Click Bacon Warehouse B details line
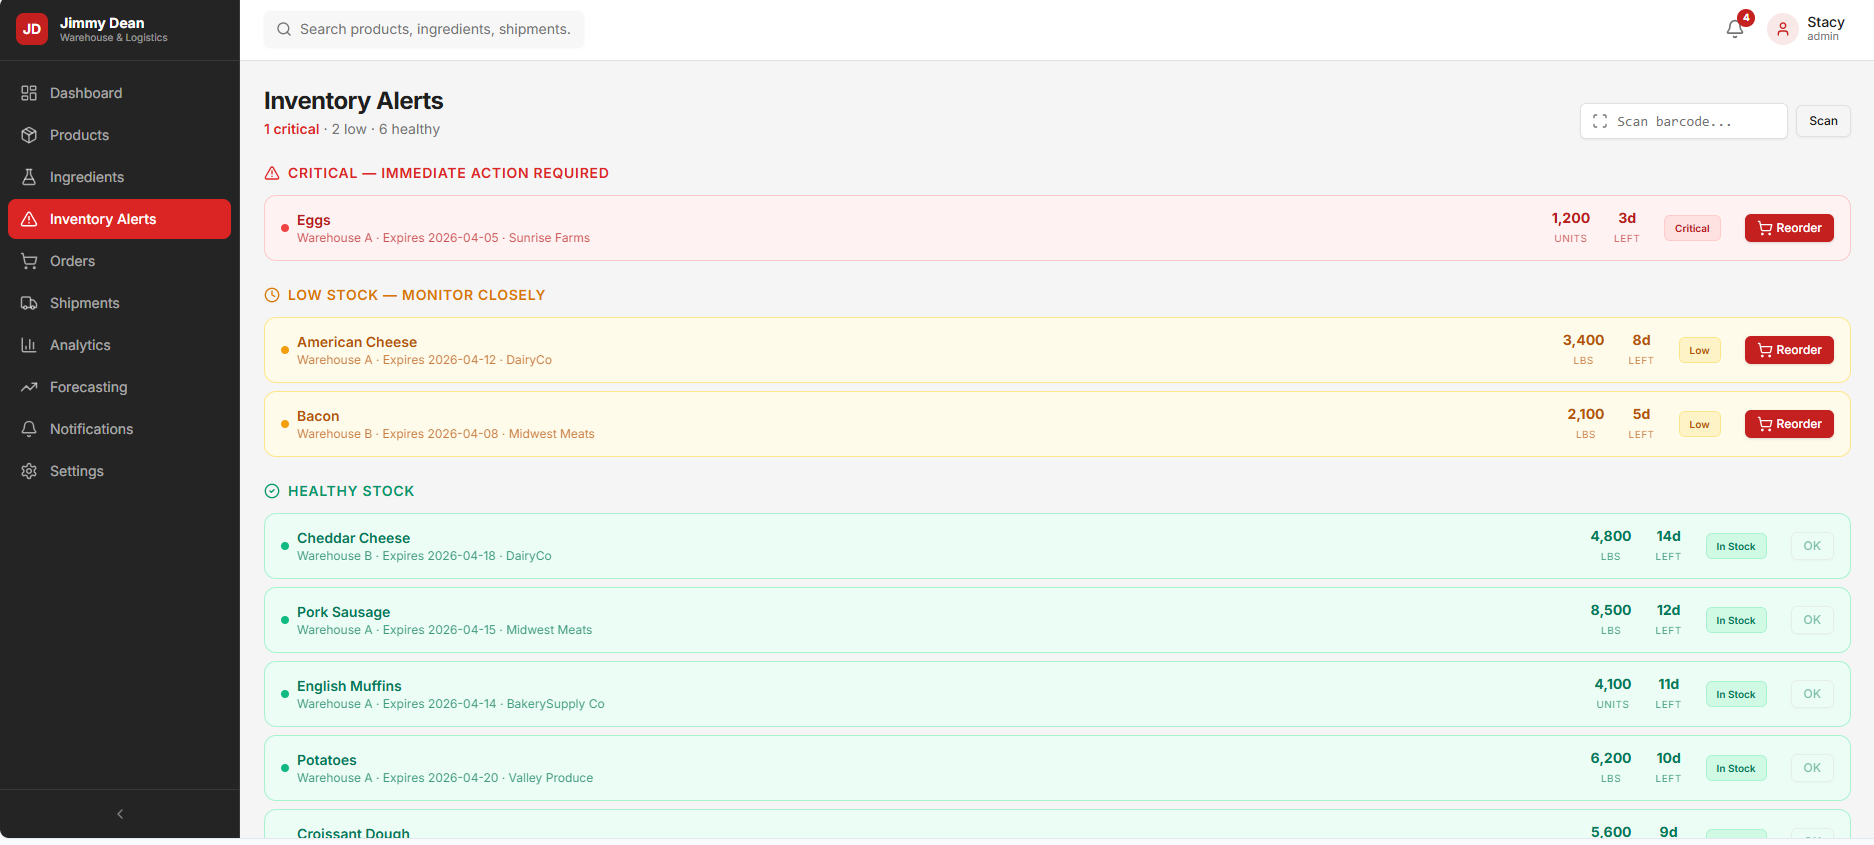1874x845 pixels. coord(446,434)
